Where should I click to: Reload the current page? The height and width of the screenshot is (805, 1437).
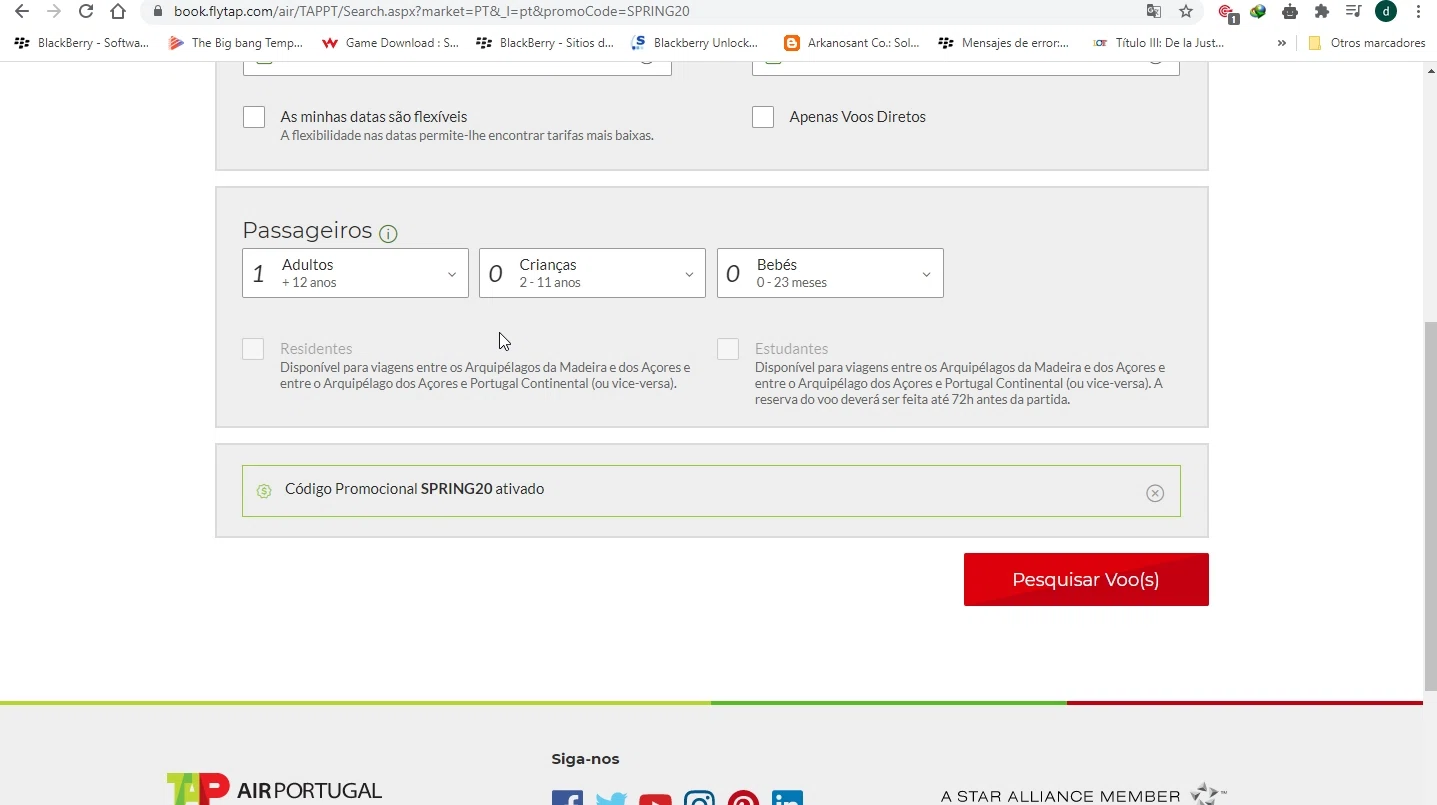[86, 12]
